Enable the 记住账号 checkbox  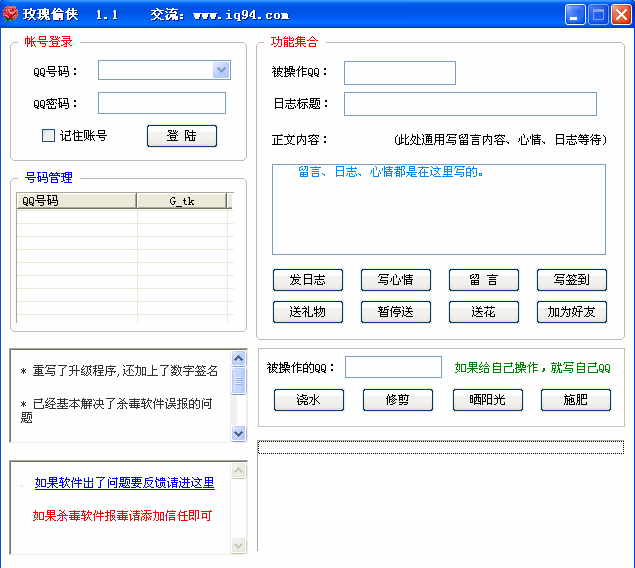48,136
